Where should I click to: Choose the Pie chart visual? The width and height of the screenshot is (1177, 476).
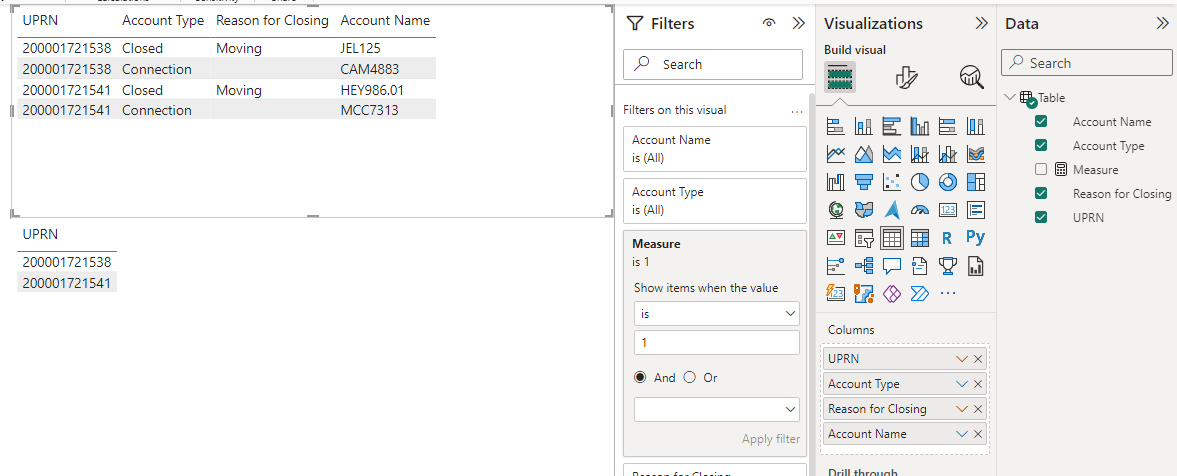pyautogui.click(x=920, y=182)
